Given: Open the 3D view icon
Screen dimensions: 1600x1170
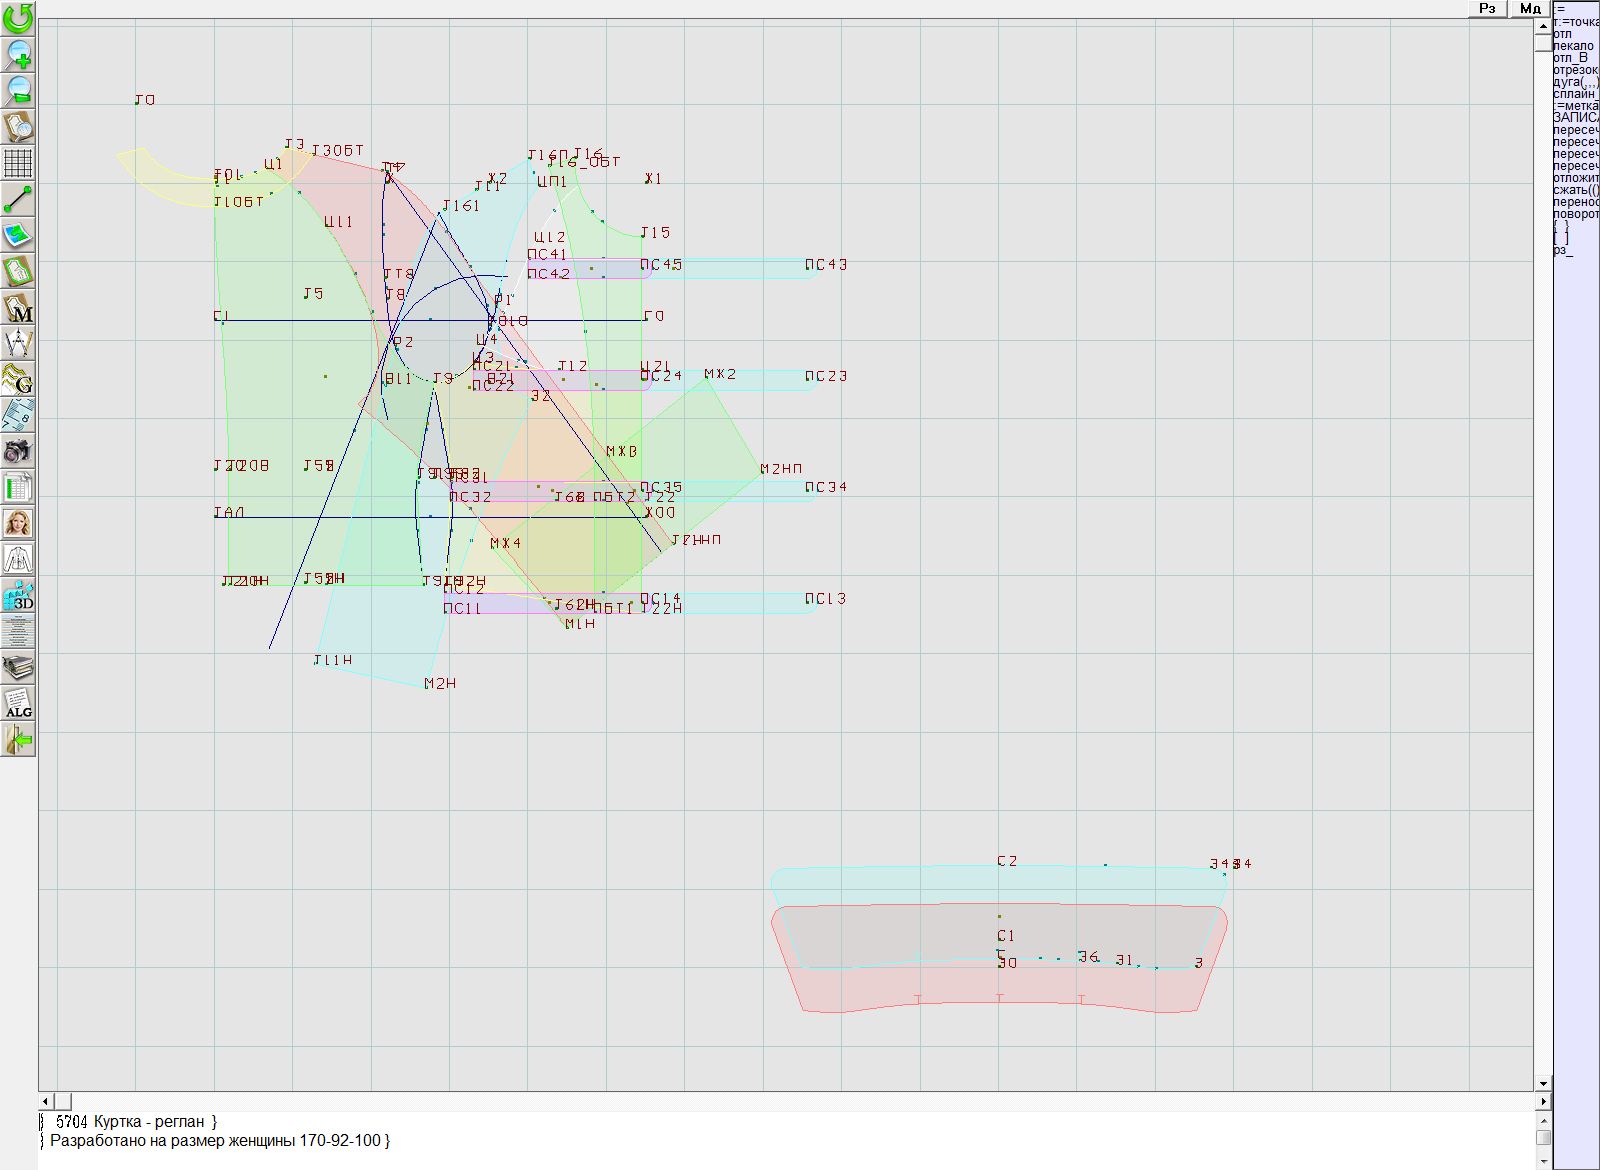Looking at the screenshot, I should pyautogui.click(x=18, y=596).
